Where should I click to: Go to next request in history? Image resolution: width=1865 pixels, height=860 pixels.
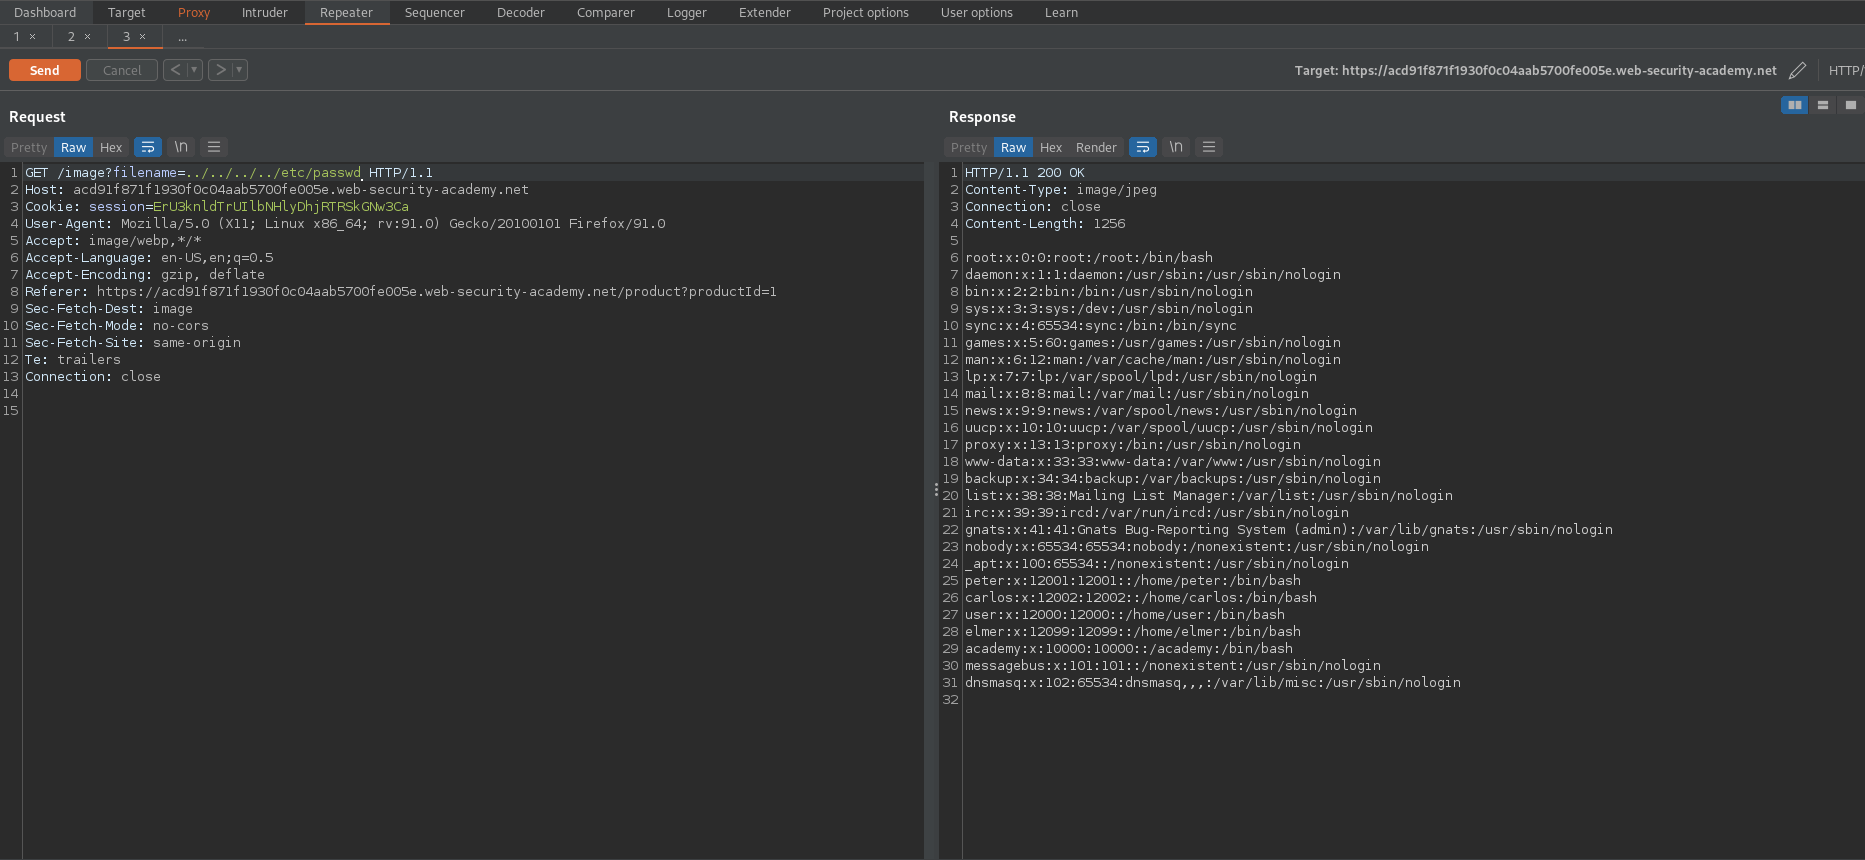(x=221, y=70)
